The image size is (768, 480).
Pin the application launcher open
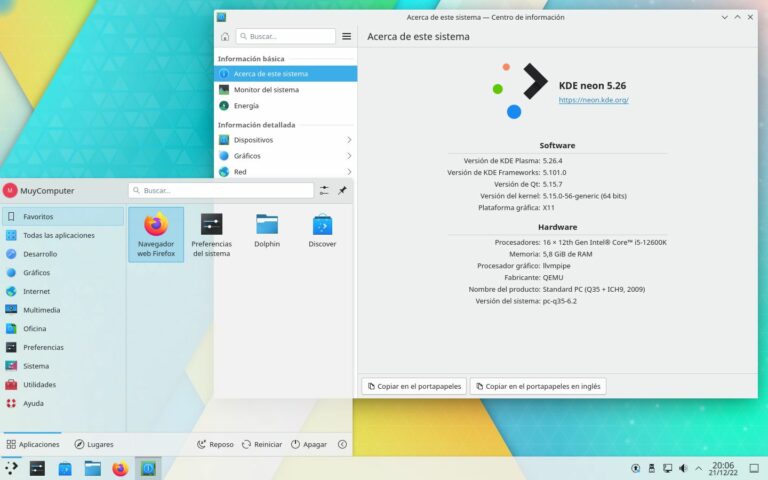pyautogui.click(x=342, y=191)
